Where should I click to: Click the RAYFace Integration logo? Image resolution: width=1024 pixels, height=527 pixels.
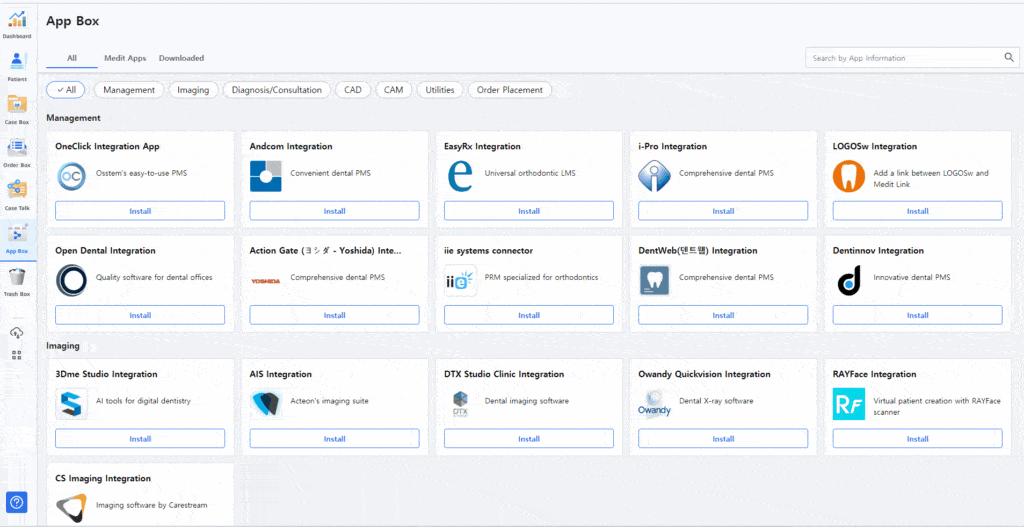click(x=849, y=404)
